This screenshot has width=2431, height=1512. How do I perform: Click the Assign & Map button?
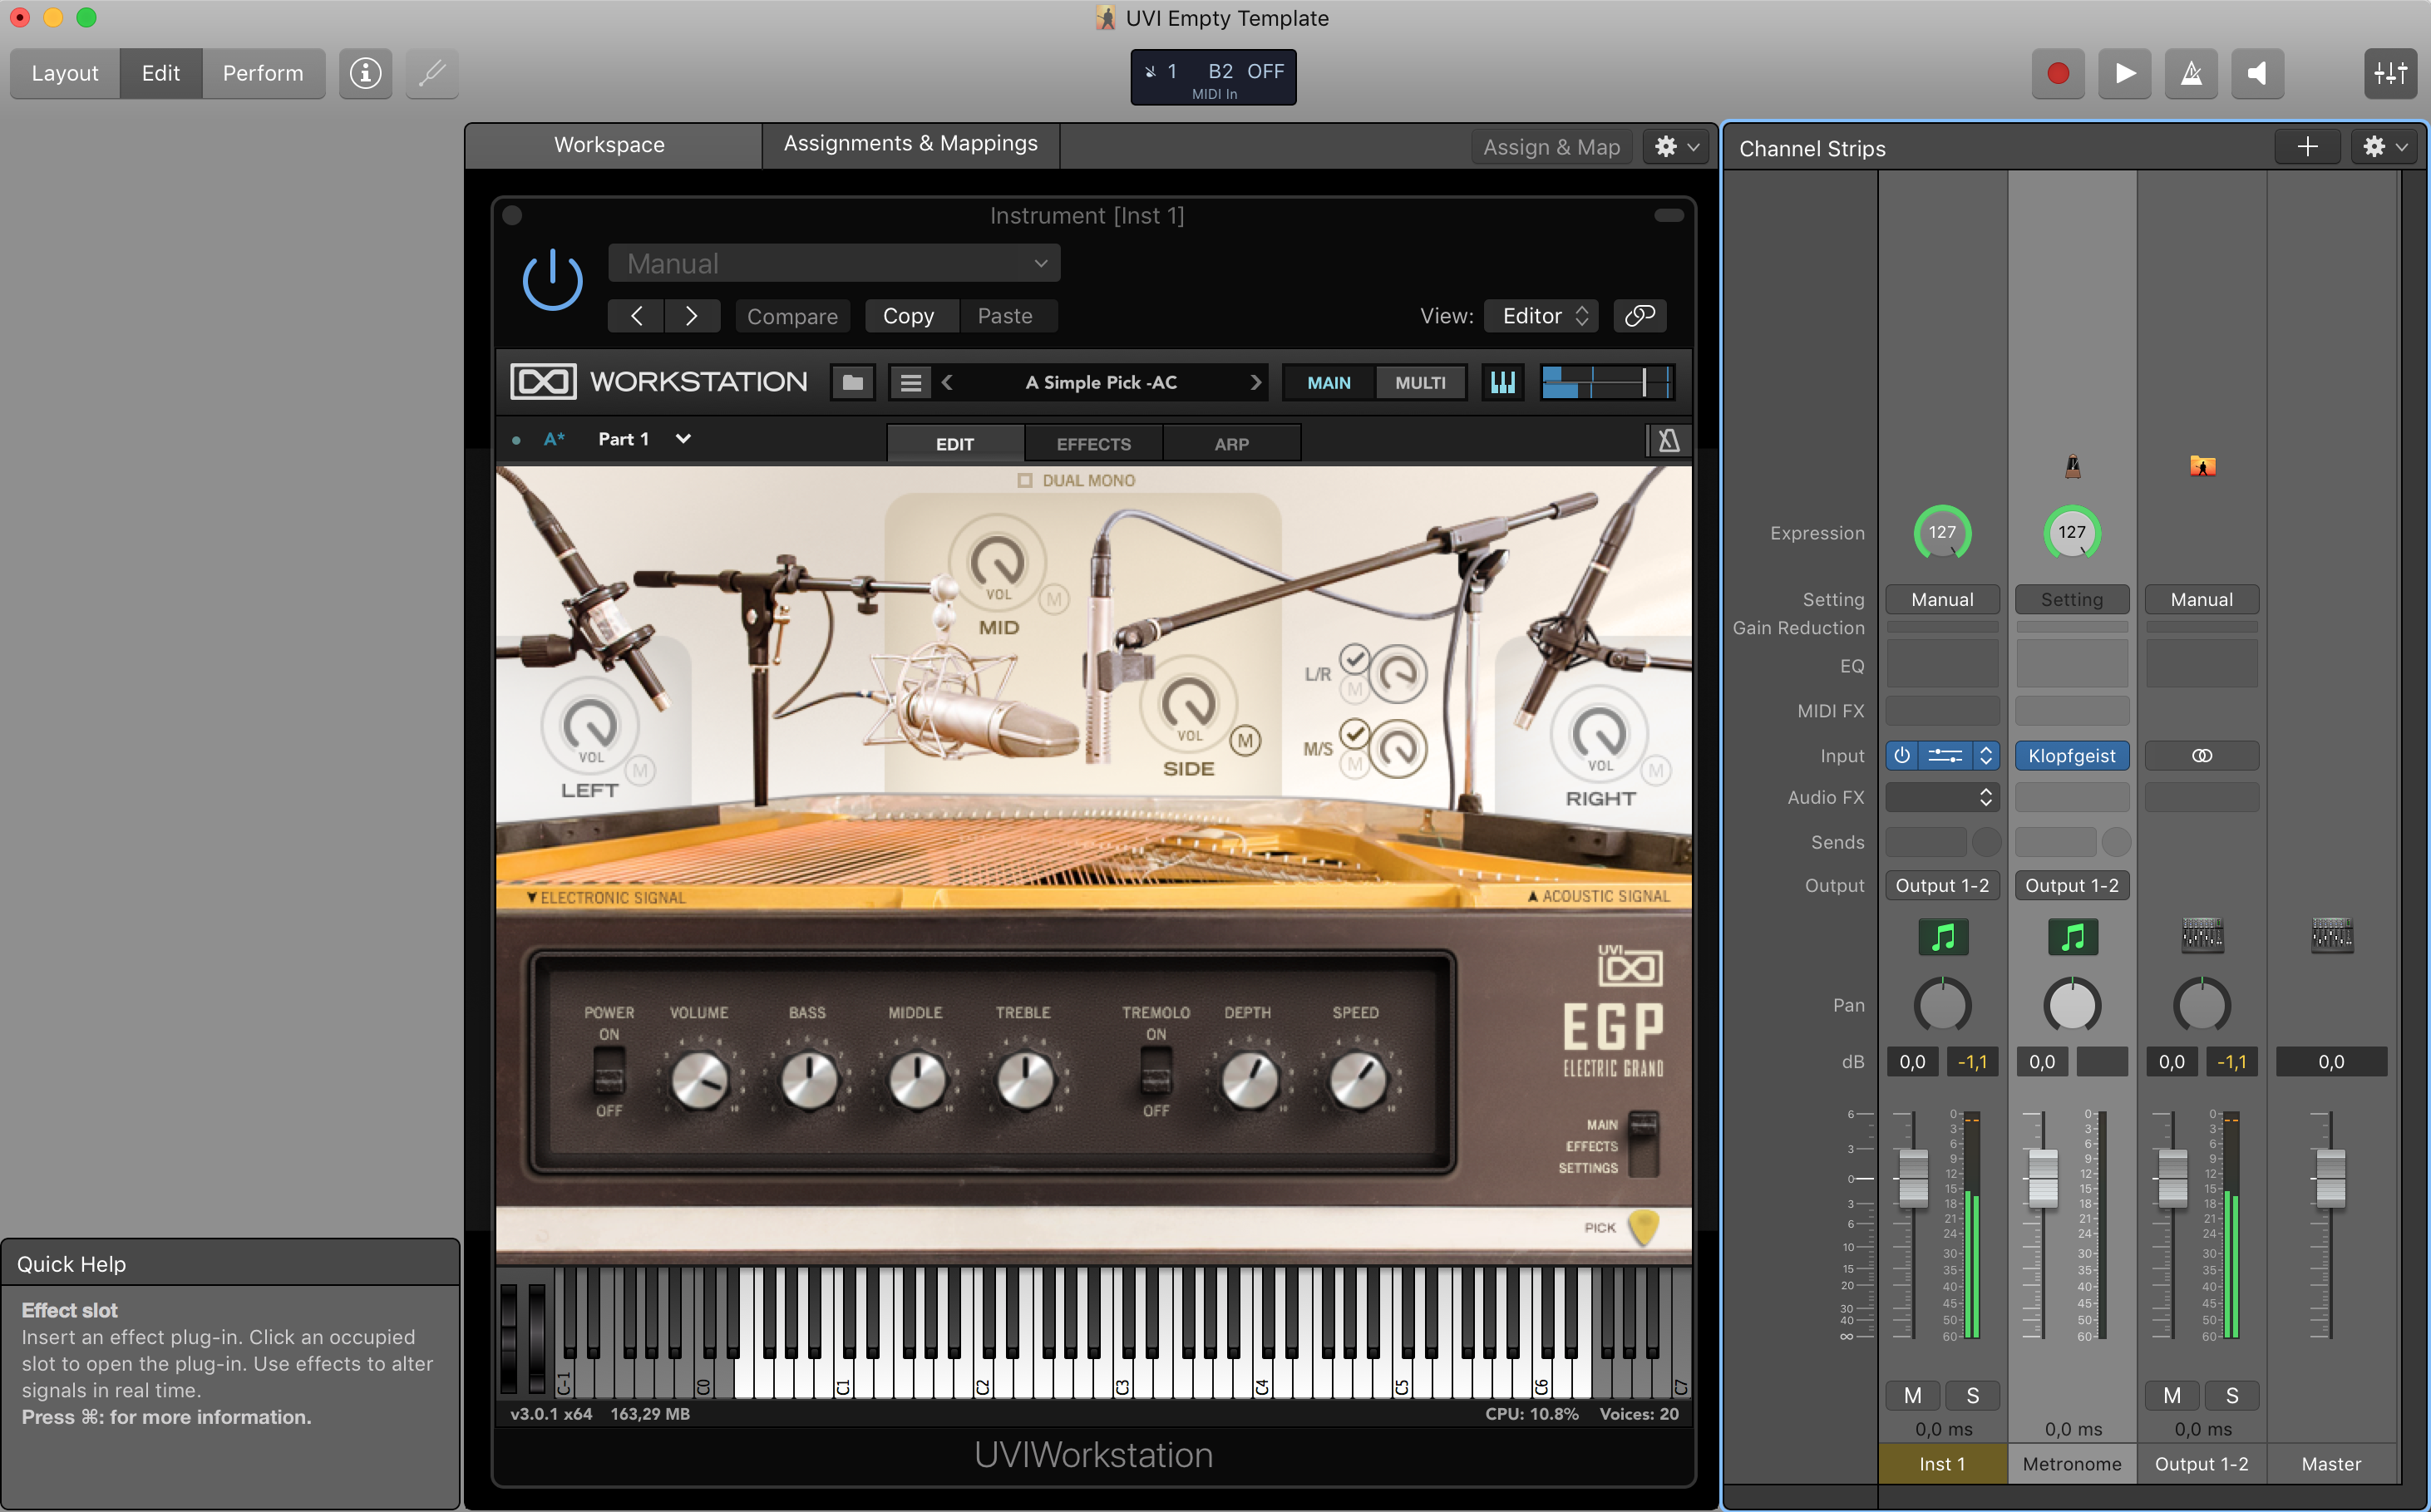(1551, 147)
